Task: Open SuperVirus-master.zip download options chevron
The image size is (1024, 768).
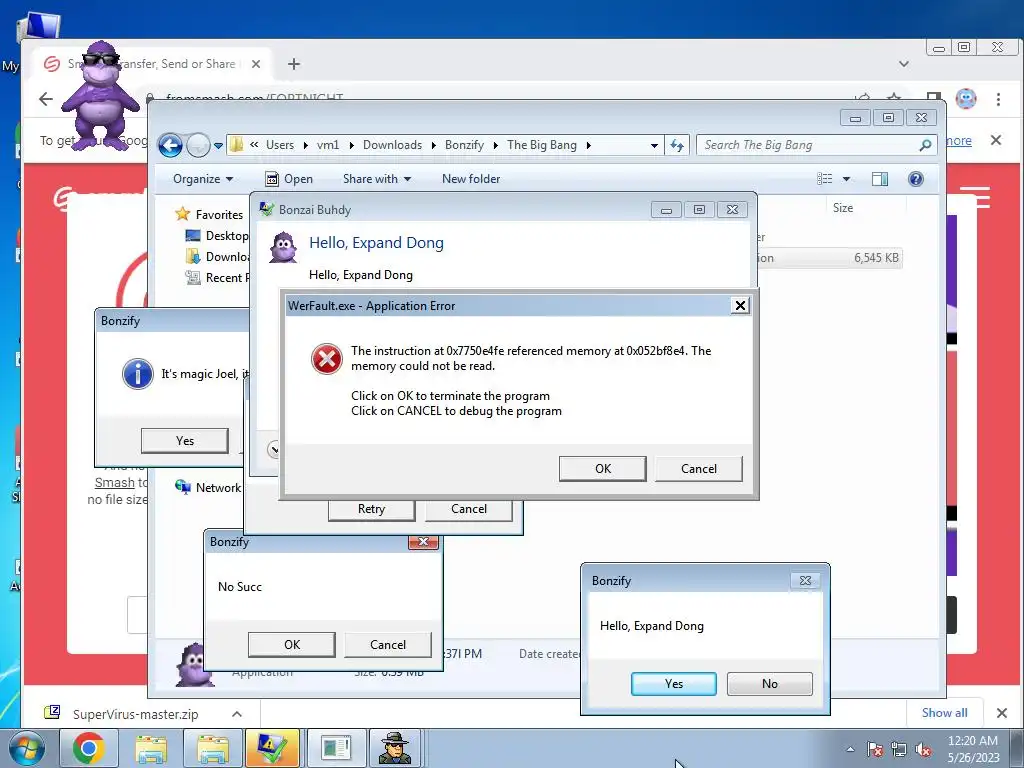Action: pyautogui.click(x=237, y=714)
